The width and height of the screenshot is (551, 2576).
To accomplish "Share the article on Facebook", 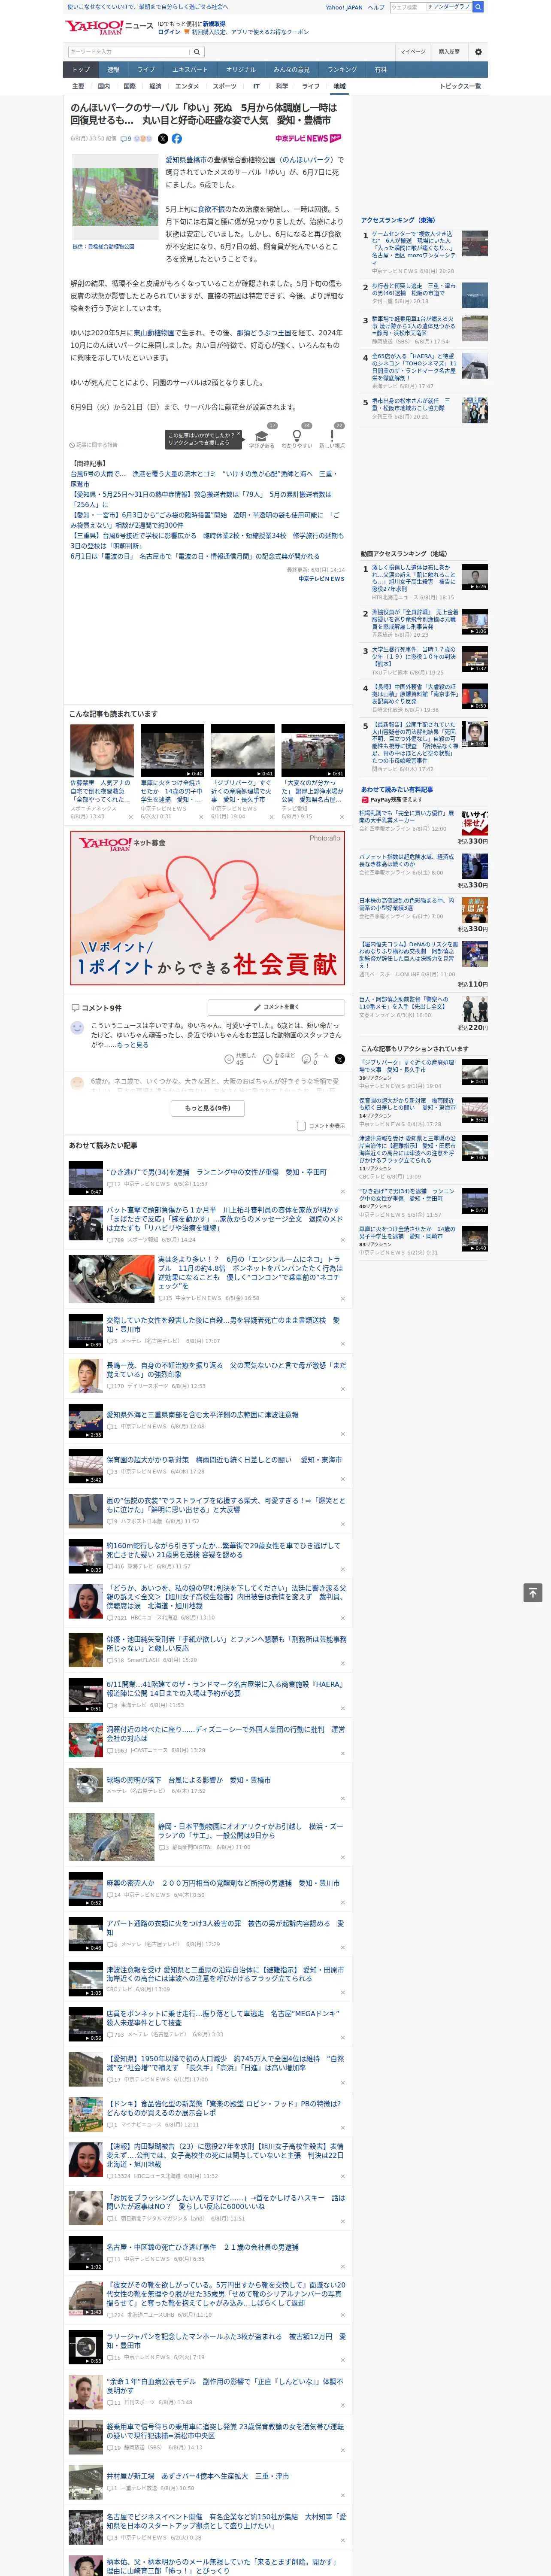I will tap(177, 139).
